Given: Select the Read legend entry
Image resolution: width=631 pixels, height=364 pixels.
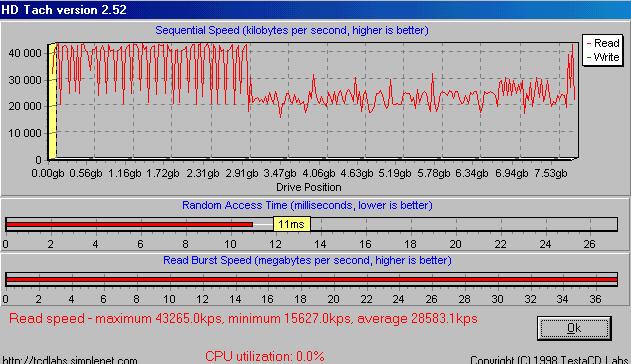Looking at the screenshot, I should tap(602, 43).
